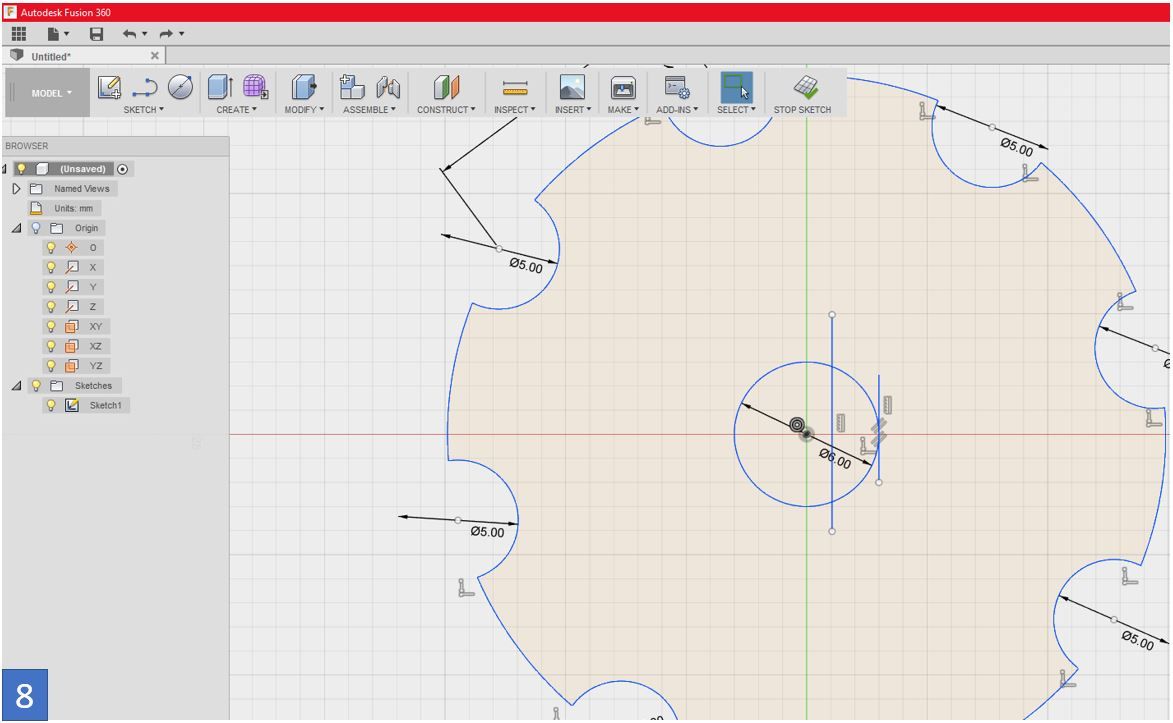1173x723 pixels.
Task: Click the Units: mm document icon
Action: [36, 208]
